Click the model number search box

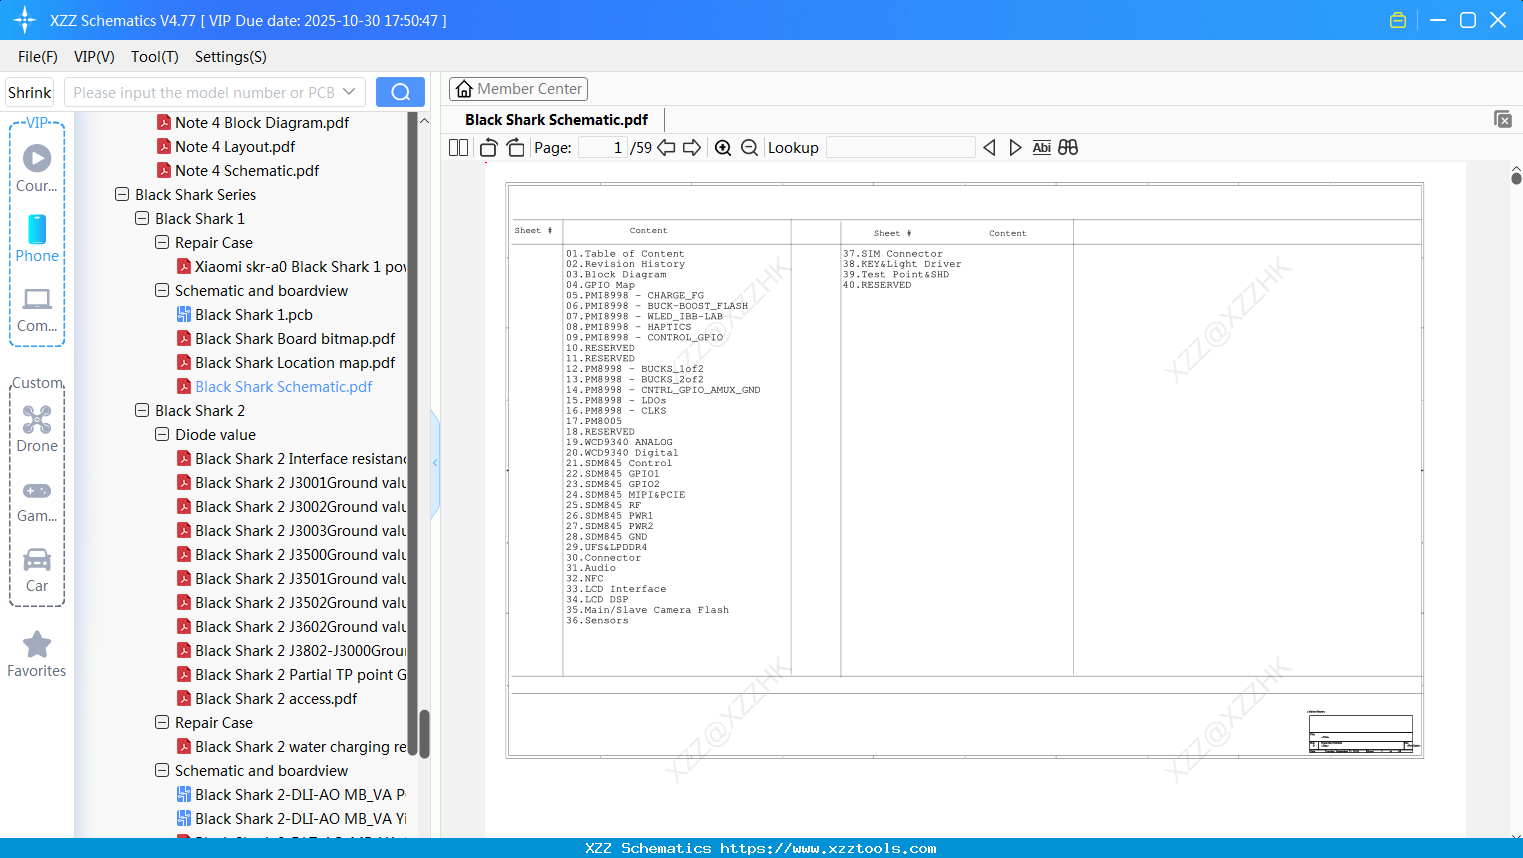point(215,92)
